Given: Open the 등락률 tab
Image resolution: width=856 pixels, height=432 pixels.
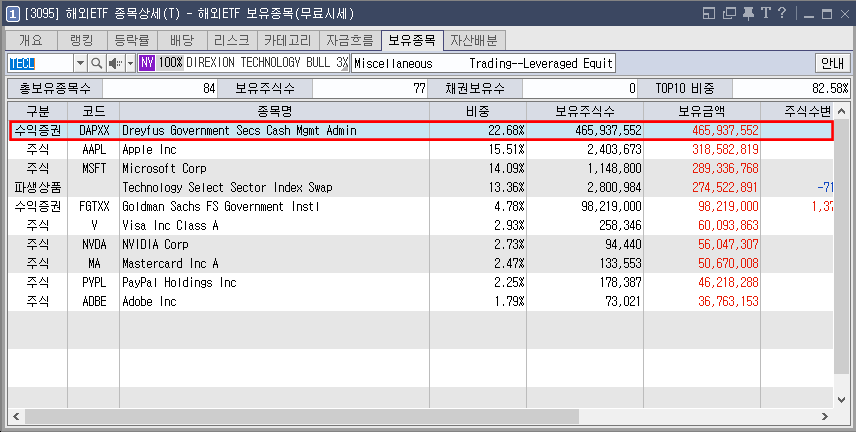Looking at the screenshot, I should pyautogui.click(x=132, y=40).
